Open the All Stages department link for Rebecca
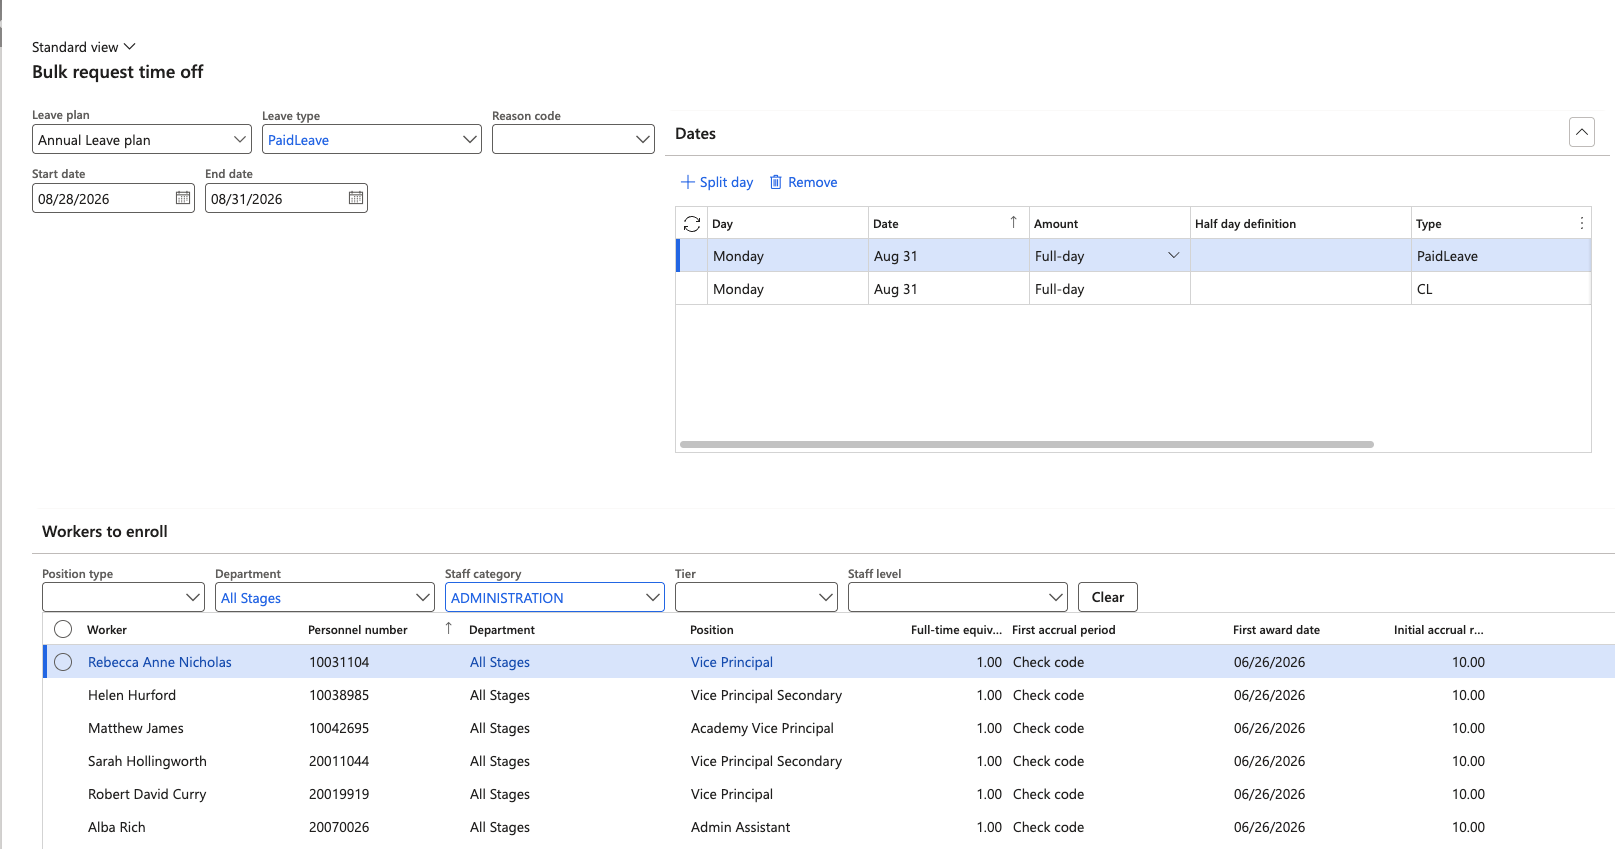Viewport: 1615px width, 849px height. [500, 662]
